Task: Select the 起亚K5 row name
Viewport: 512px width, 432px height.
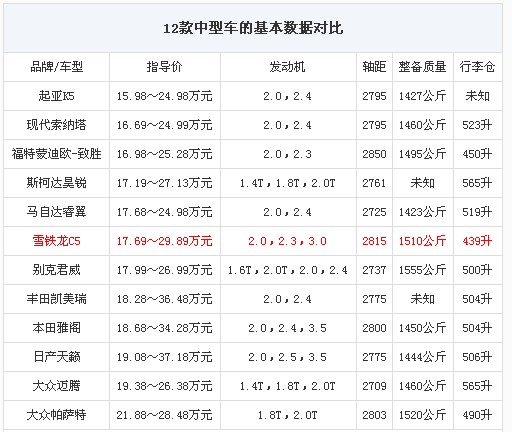Action: tap(57, 96)
